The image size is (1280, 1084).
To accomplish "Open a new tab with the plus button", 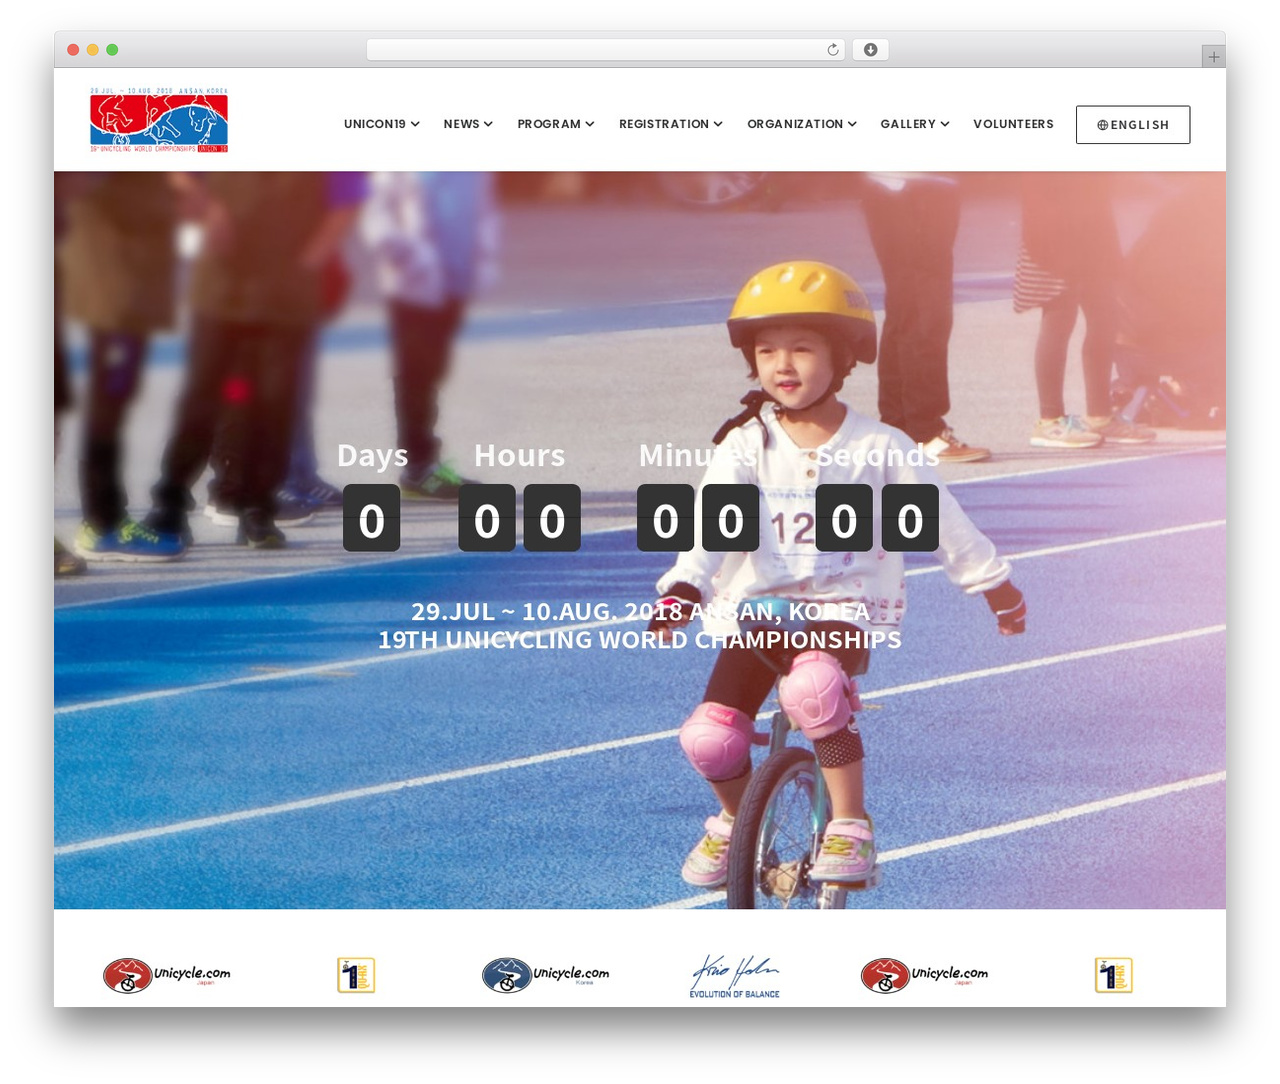I will (1213, 57).
